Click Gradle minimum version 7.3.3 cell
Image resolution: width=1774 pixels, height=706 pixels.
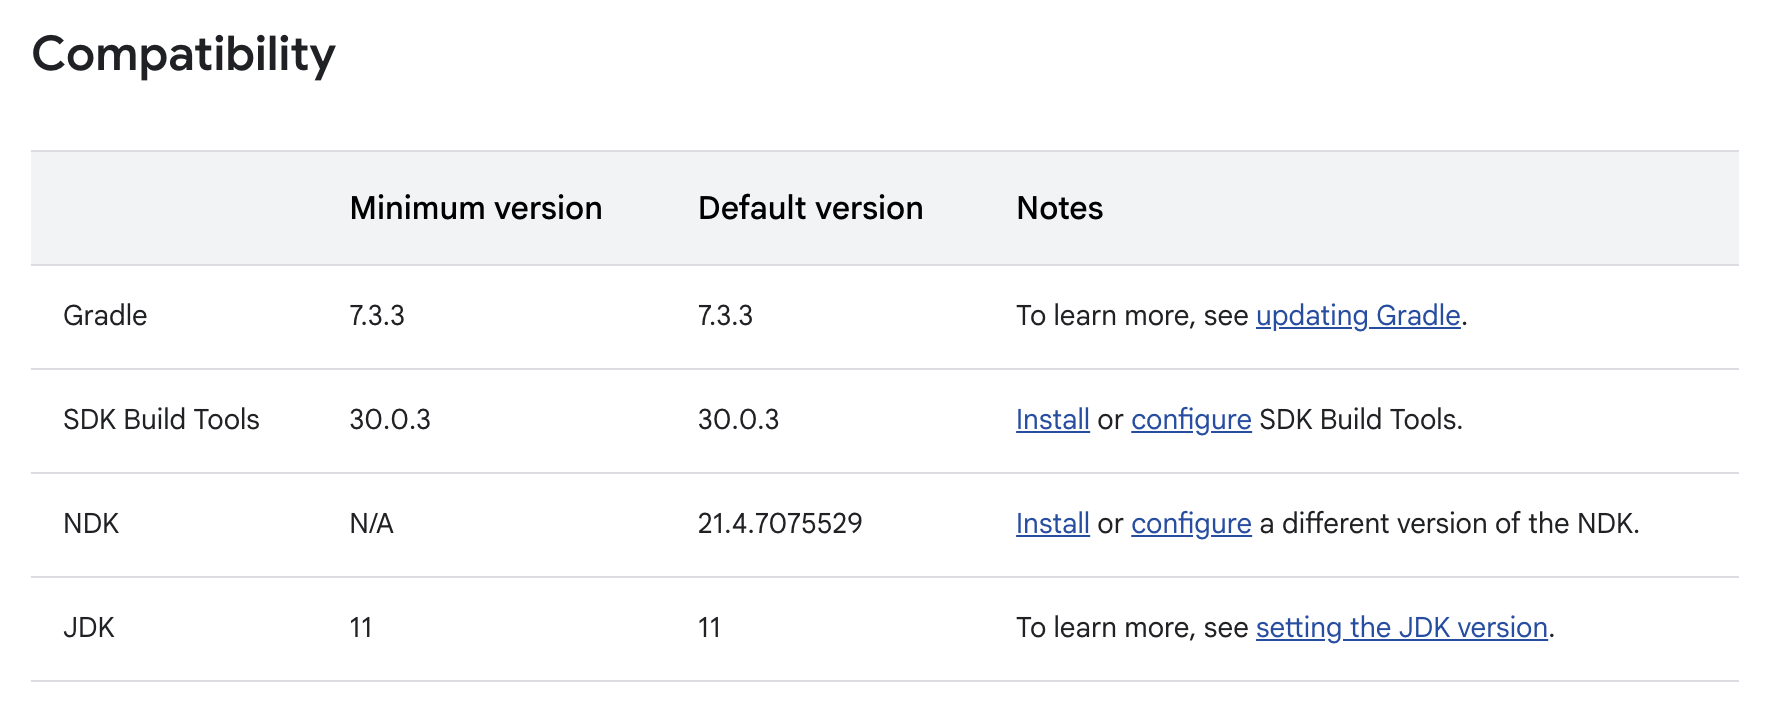point(377,316)
